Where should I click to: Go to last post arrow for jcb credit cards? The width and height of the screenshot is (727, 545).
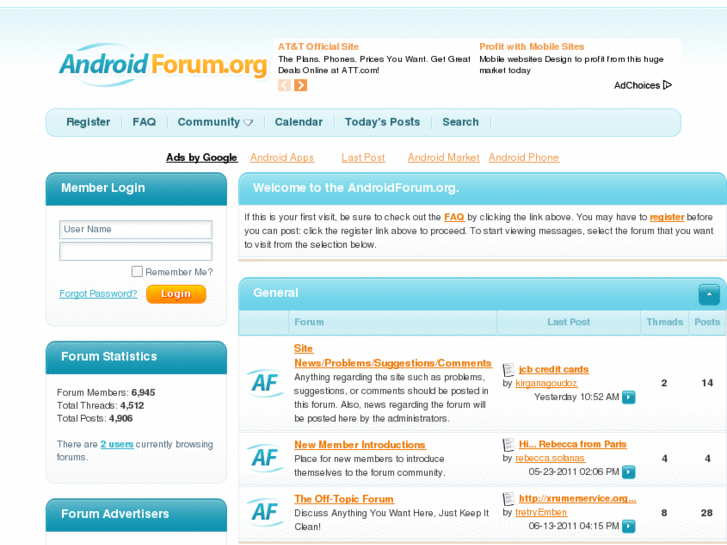629,397
